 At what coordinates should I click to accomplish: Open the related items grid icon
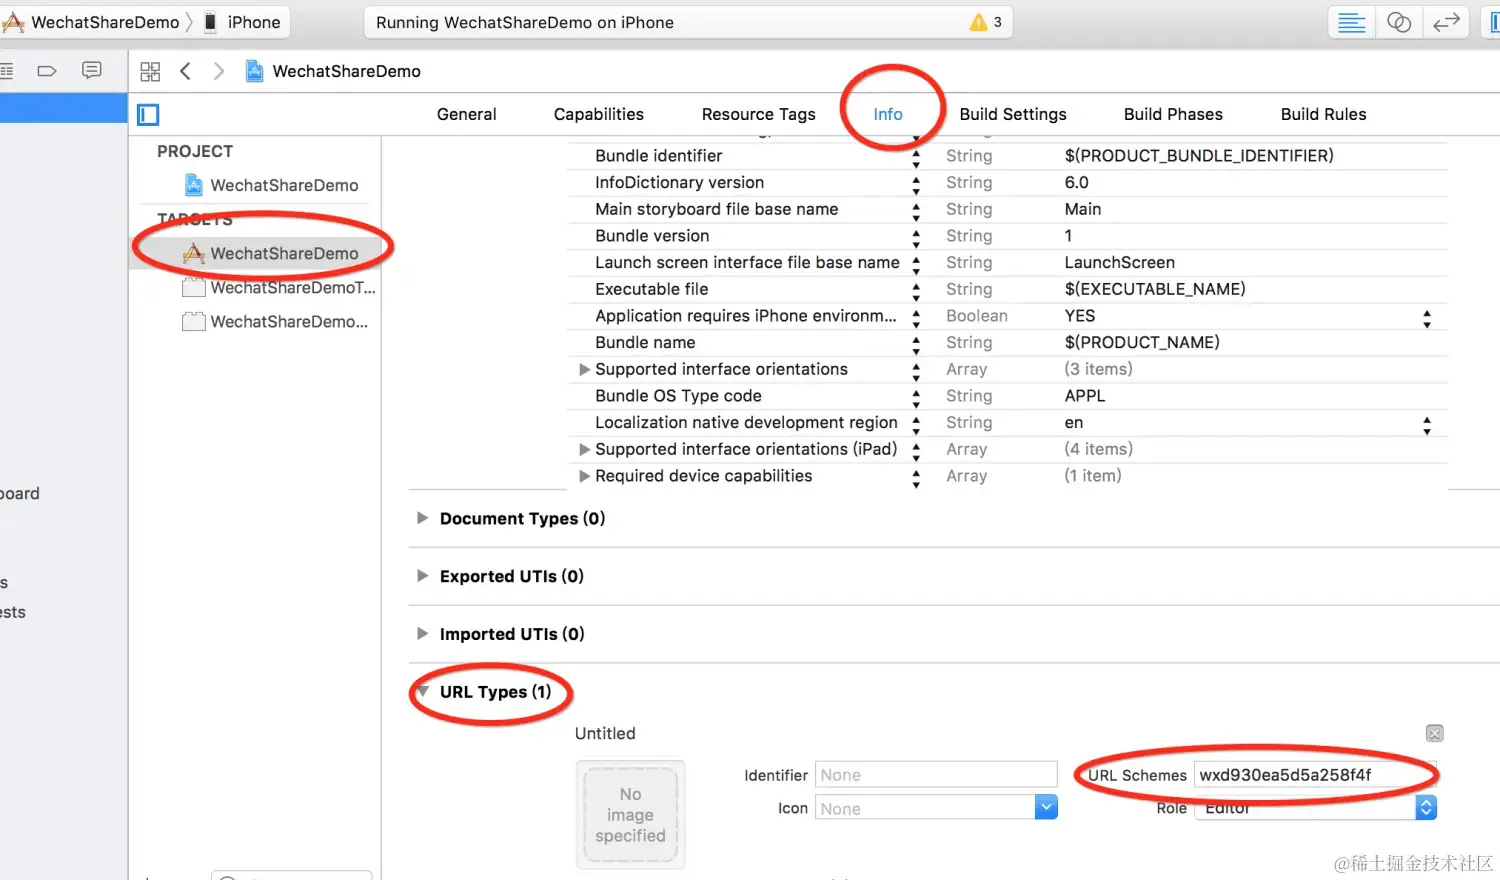(x=150, y=71)
